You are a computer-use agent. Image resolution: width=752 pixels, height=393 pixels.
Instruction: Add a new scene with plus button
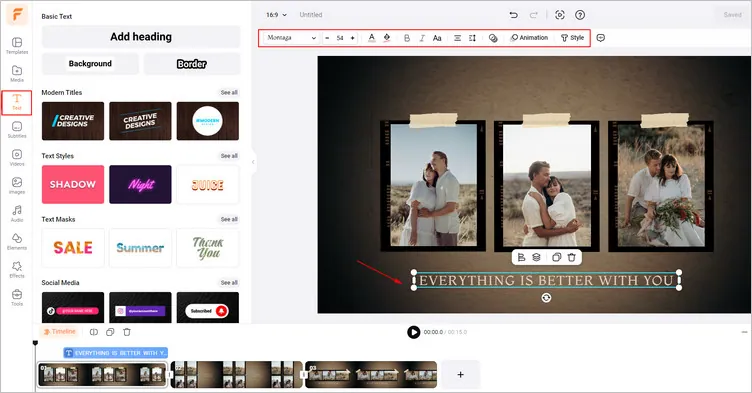(x=460, y=374)
